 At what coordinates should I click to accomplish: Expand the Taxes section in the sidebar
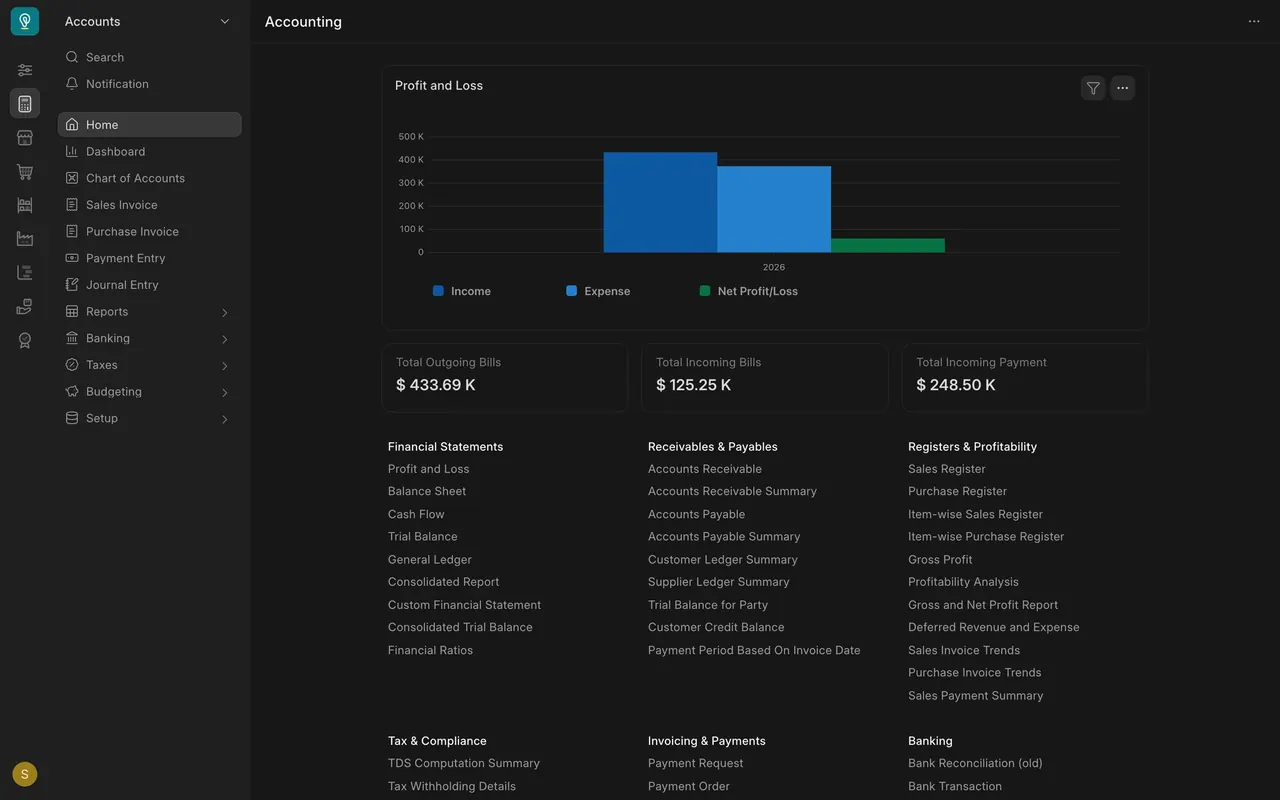point(150,365)
